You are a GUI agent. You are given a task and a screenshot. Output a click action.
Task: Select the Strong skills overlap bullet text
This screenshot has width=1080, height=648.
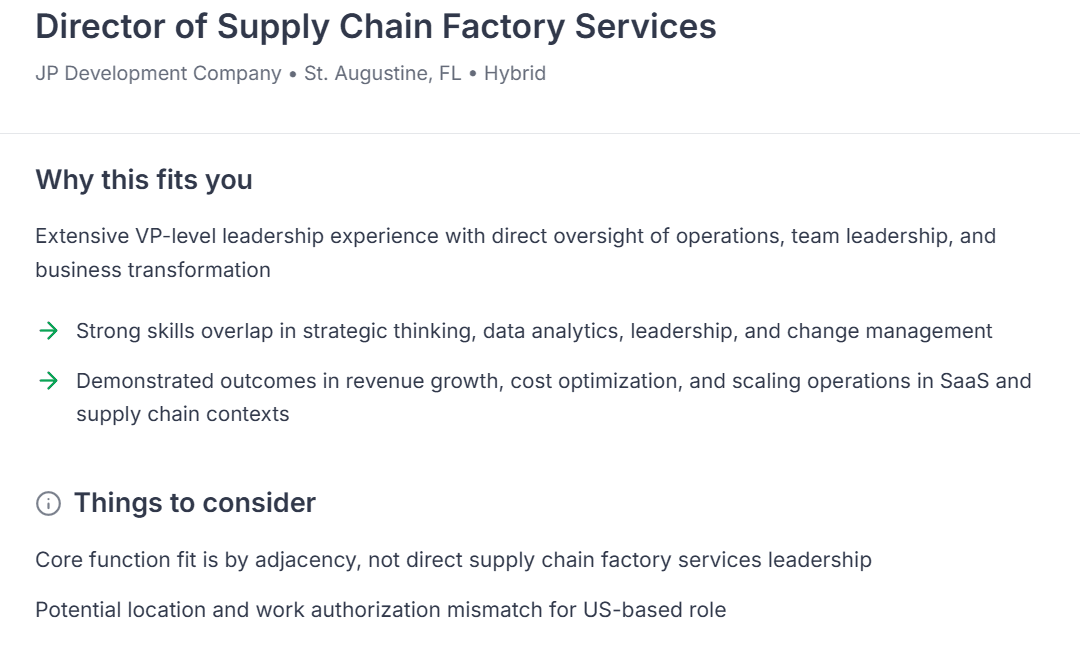(x=534, y=331)
